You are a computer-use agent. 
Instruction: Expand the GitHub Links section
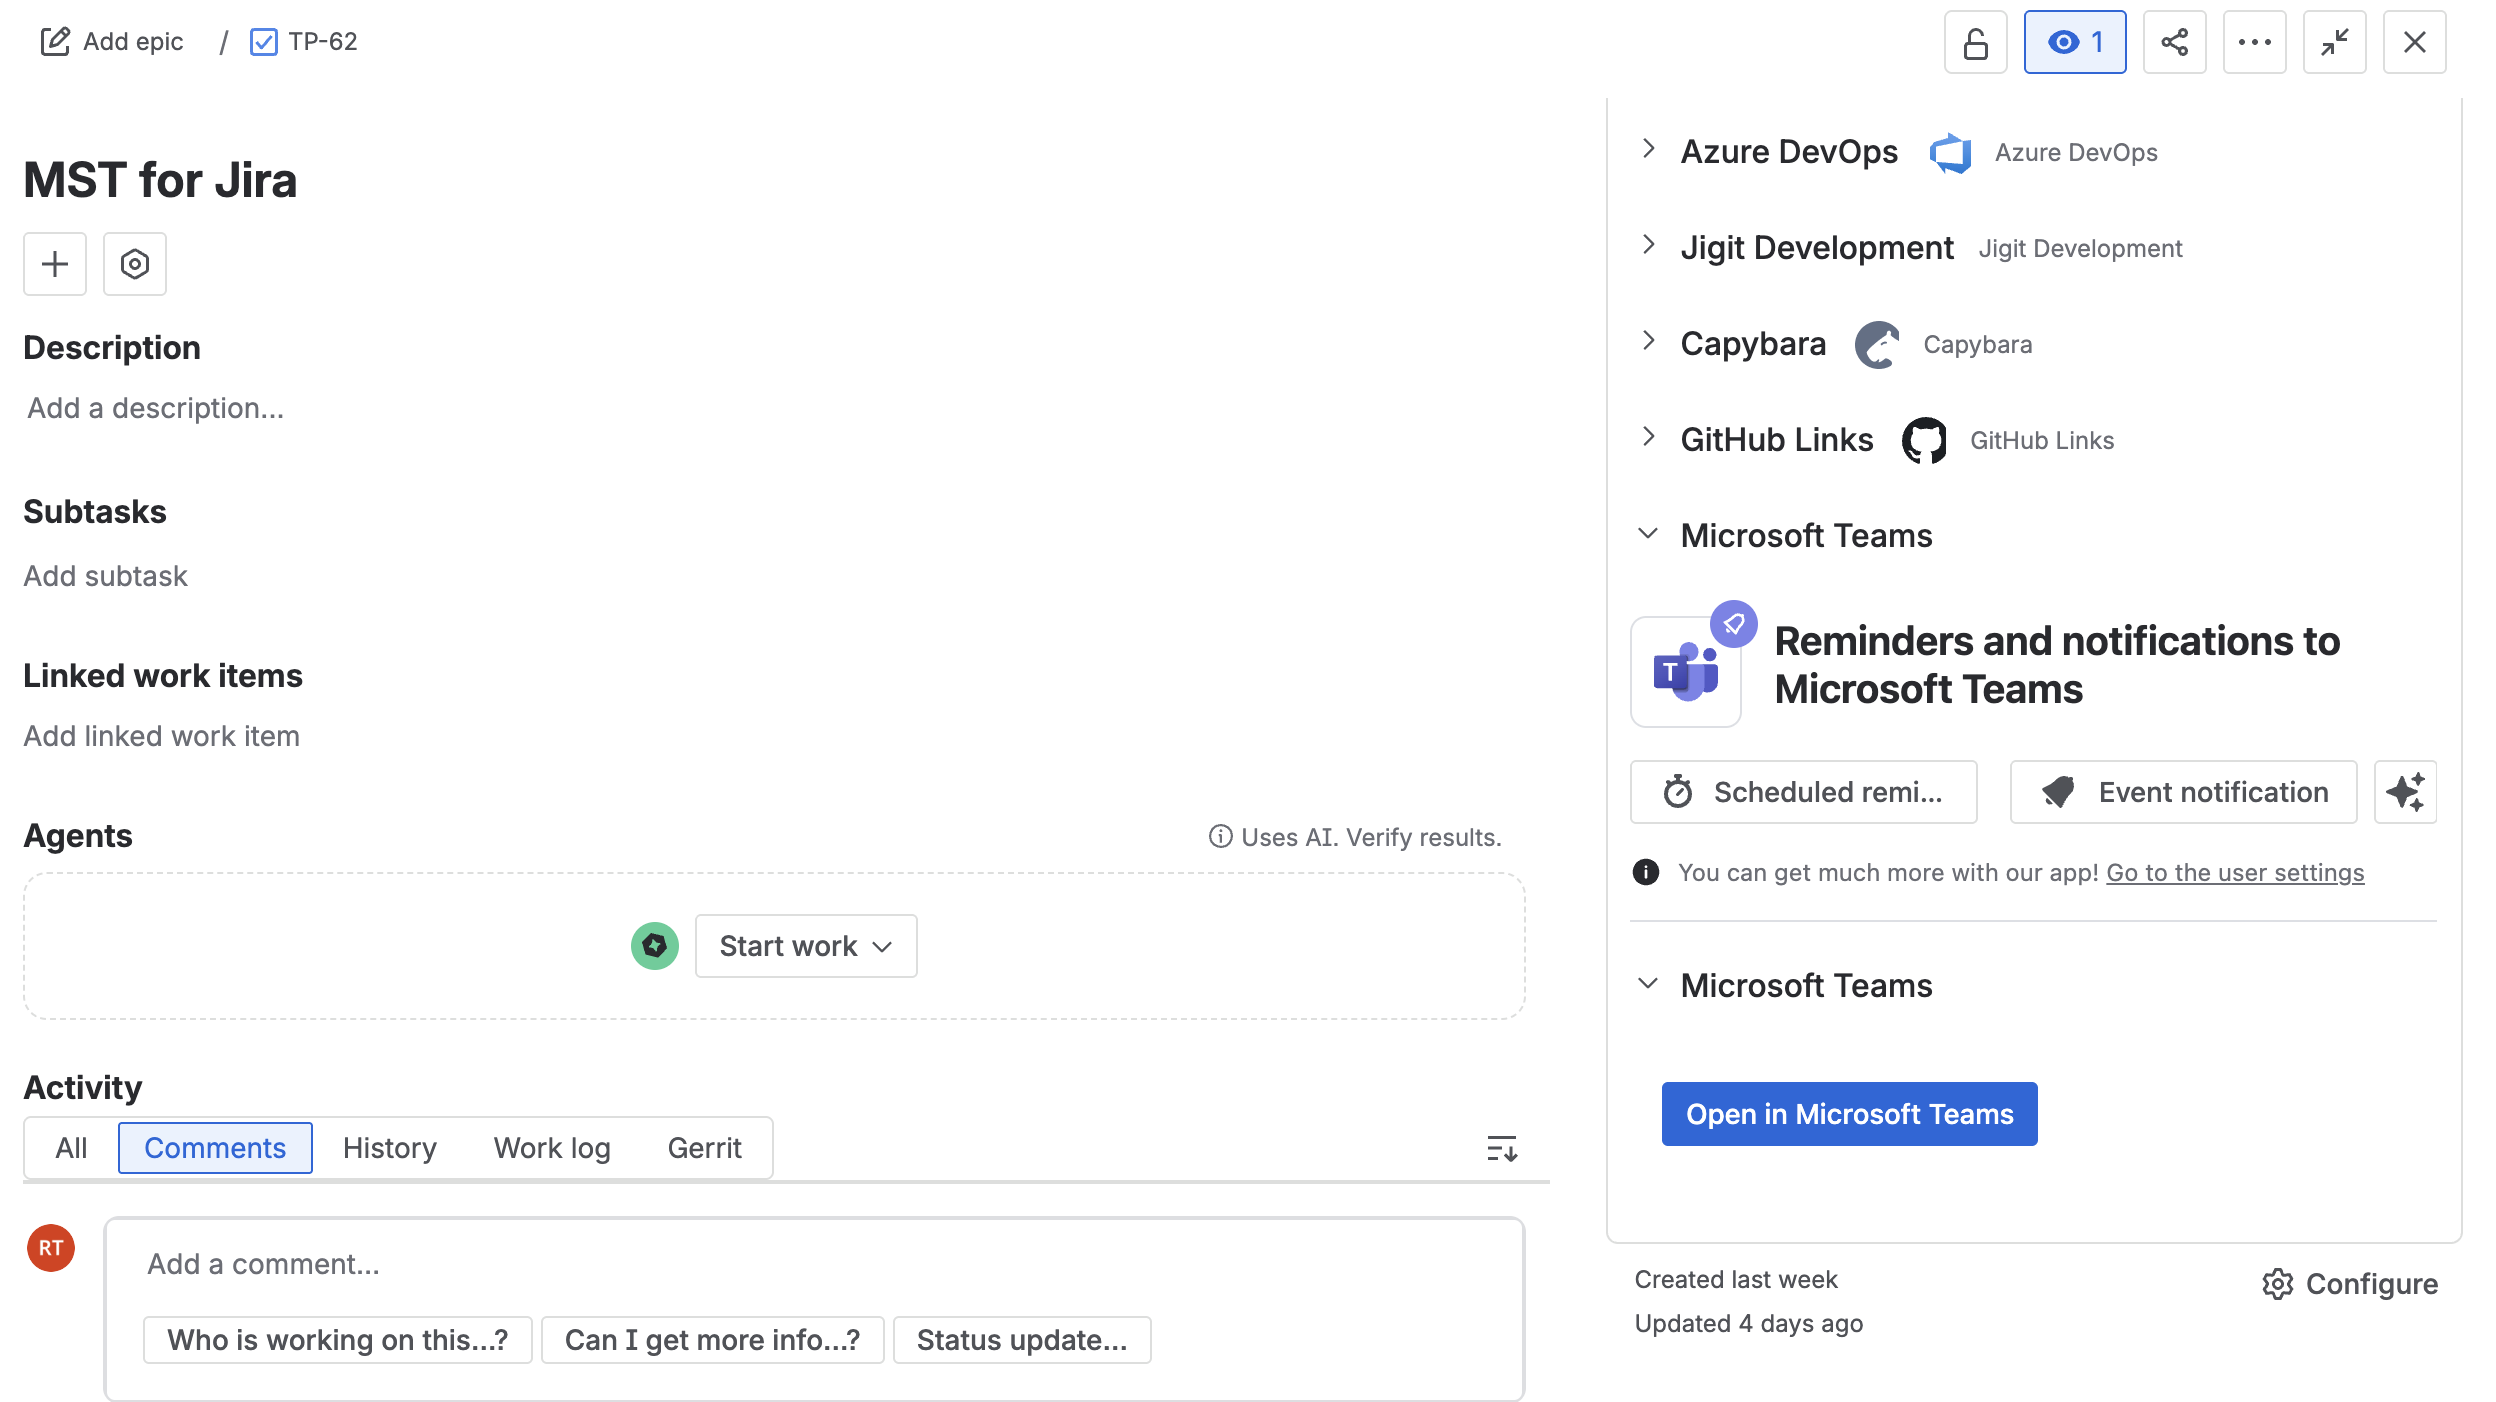click(x=1648, y=438)
